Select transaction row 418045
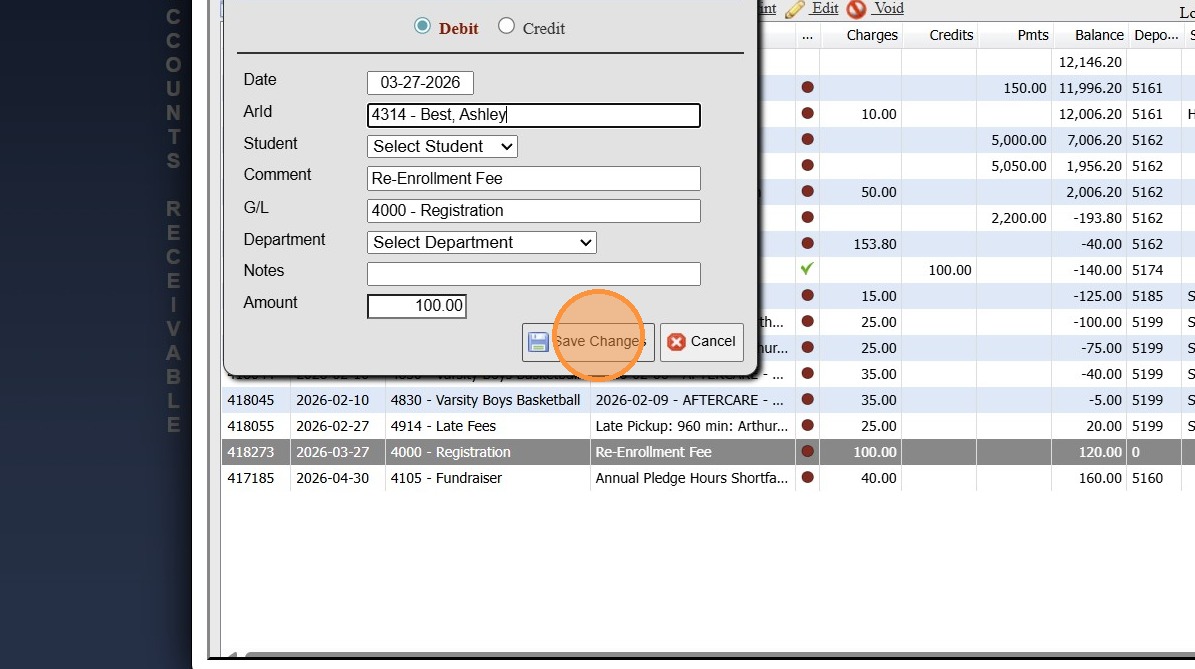 tap(708, 400)
